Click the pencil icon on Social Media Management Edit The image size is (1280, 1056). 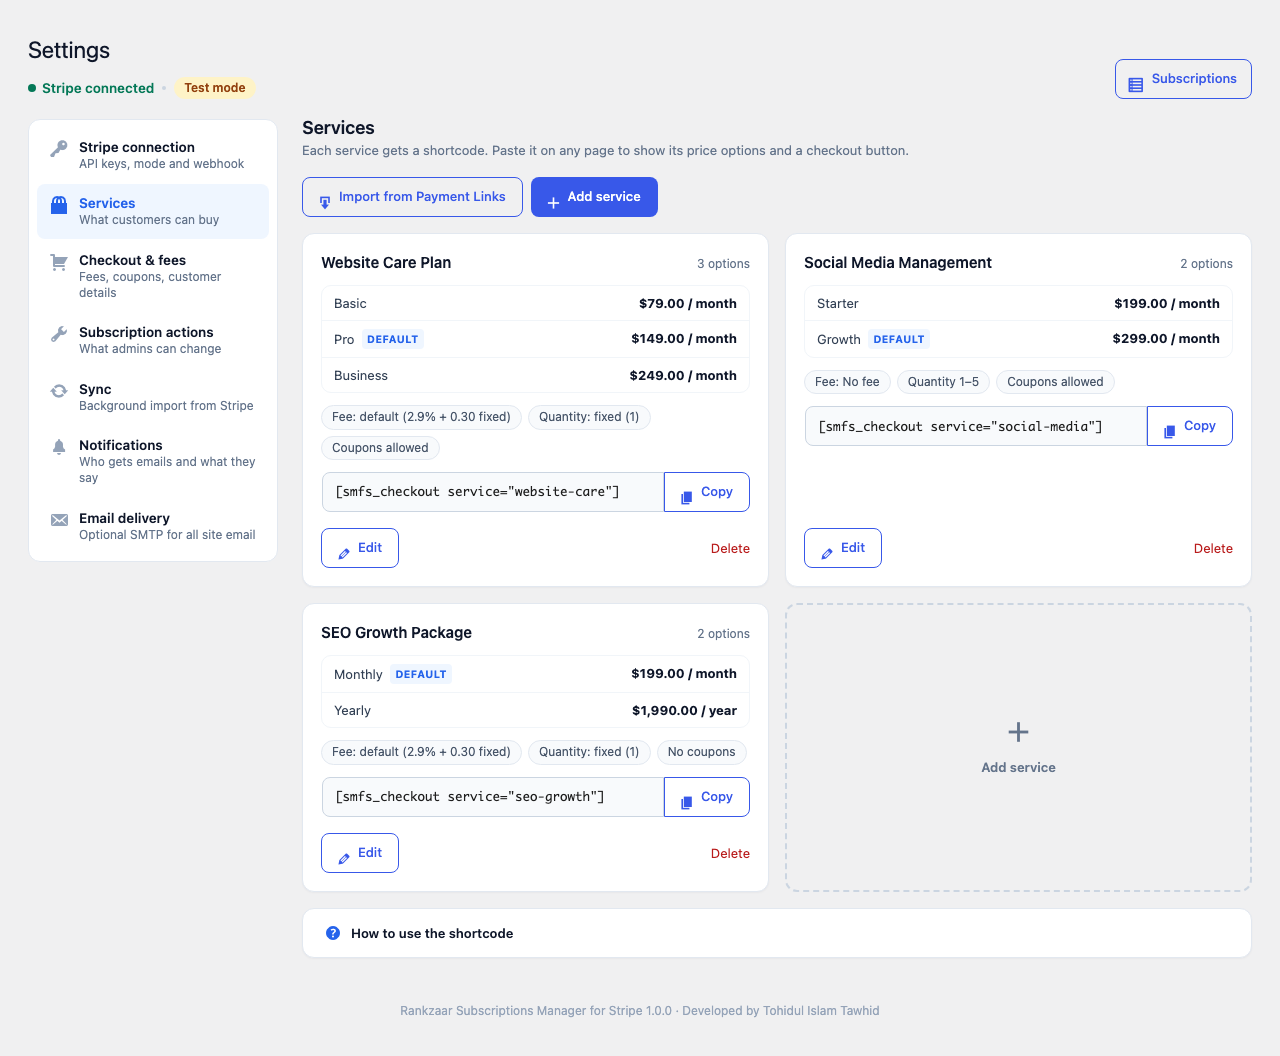coord(827,553)
